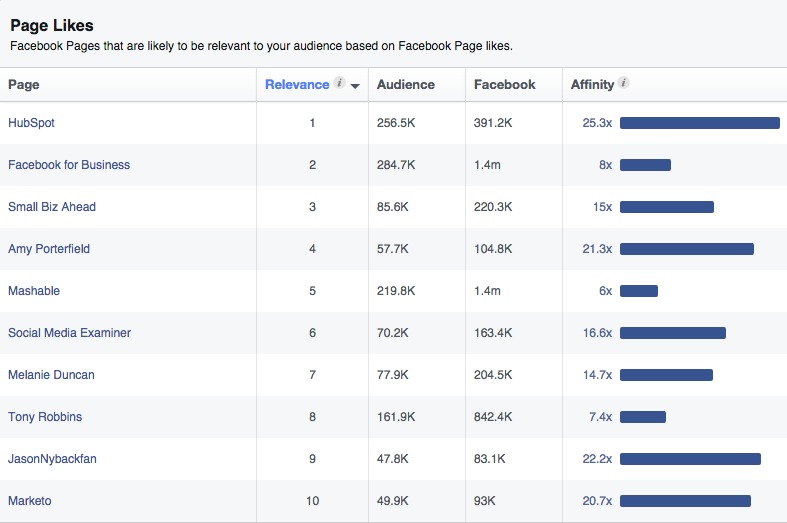Select Facebook value 83.1K
Image resolution: width=787 pixels, height=523 pixels.
[489, 459]
